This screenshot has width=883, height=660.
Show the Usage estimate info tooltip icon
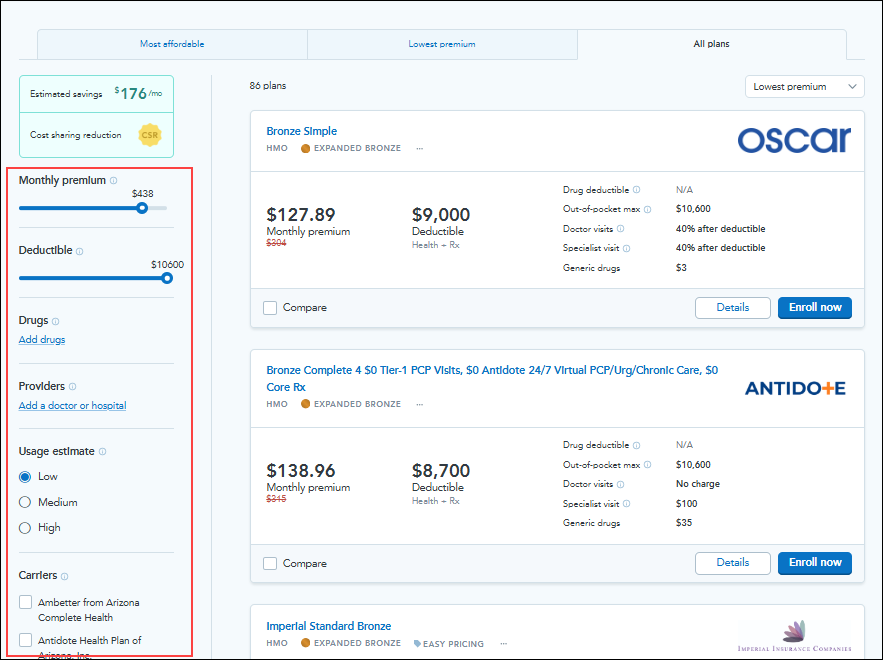click(x=102, y=452)
